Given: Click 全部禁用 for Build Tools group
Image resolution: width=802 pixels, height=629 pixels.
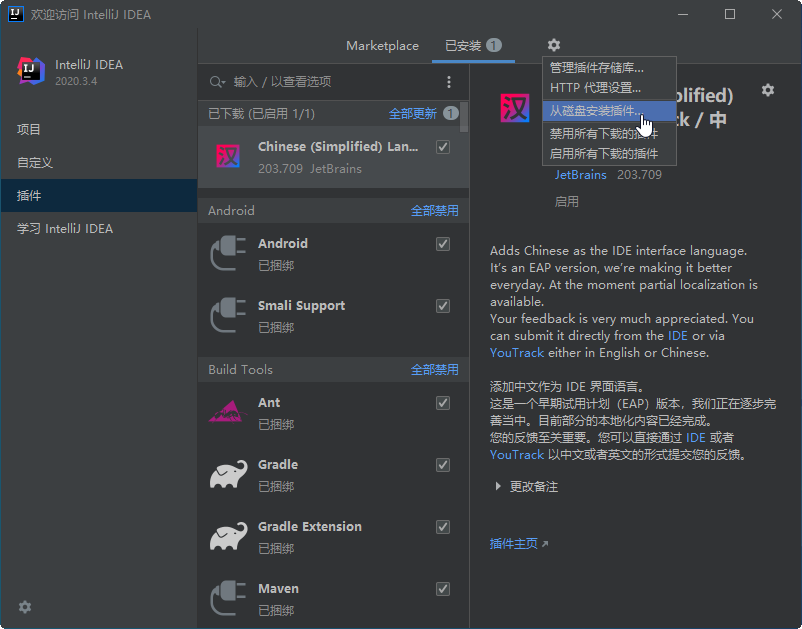Looking at the screenshot, I should (x=434, y=370).
